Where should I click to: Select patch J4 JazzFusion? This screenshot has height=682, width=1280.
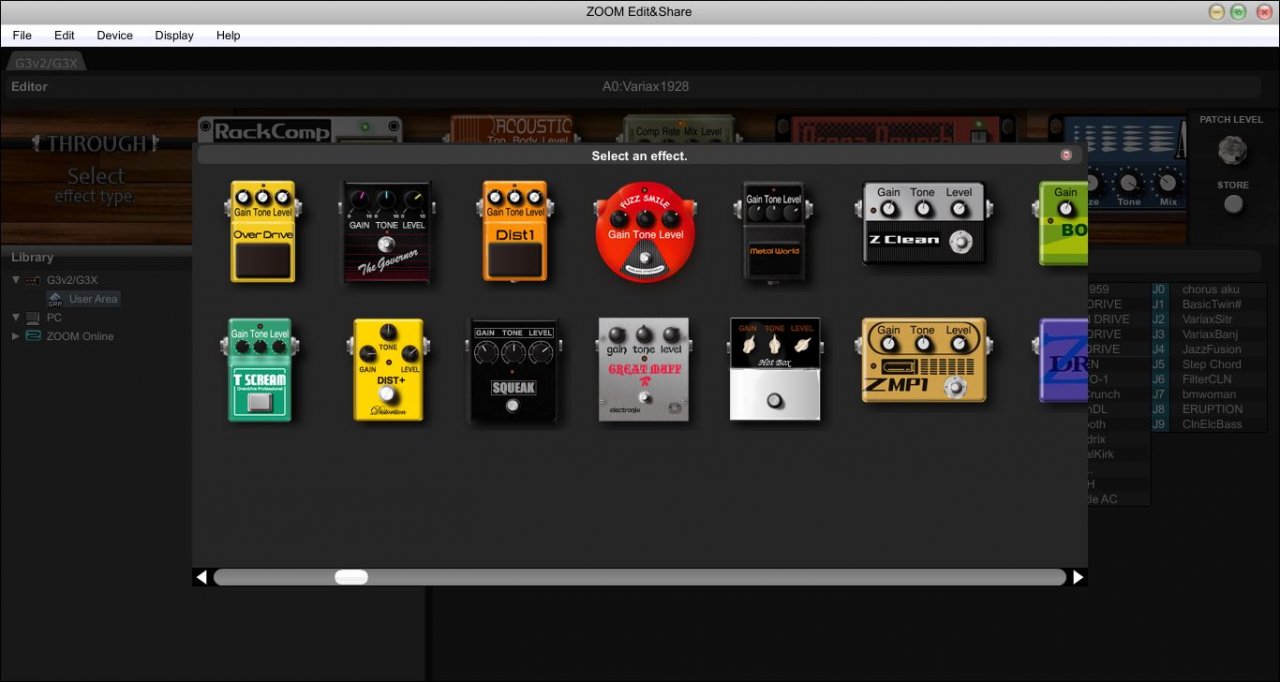[1209, 349]
